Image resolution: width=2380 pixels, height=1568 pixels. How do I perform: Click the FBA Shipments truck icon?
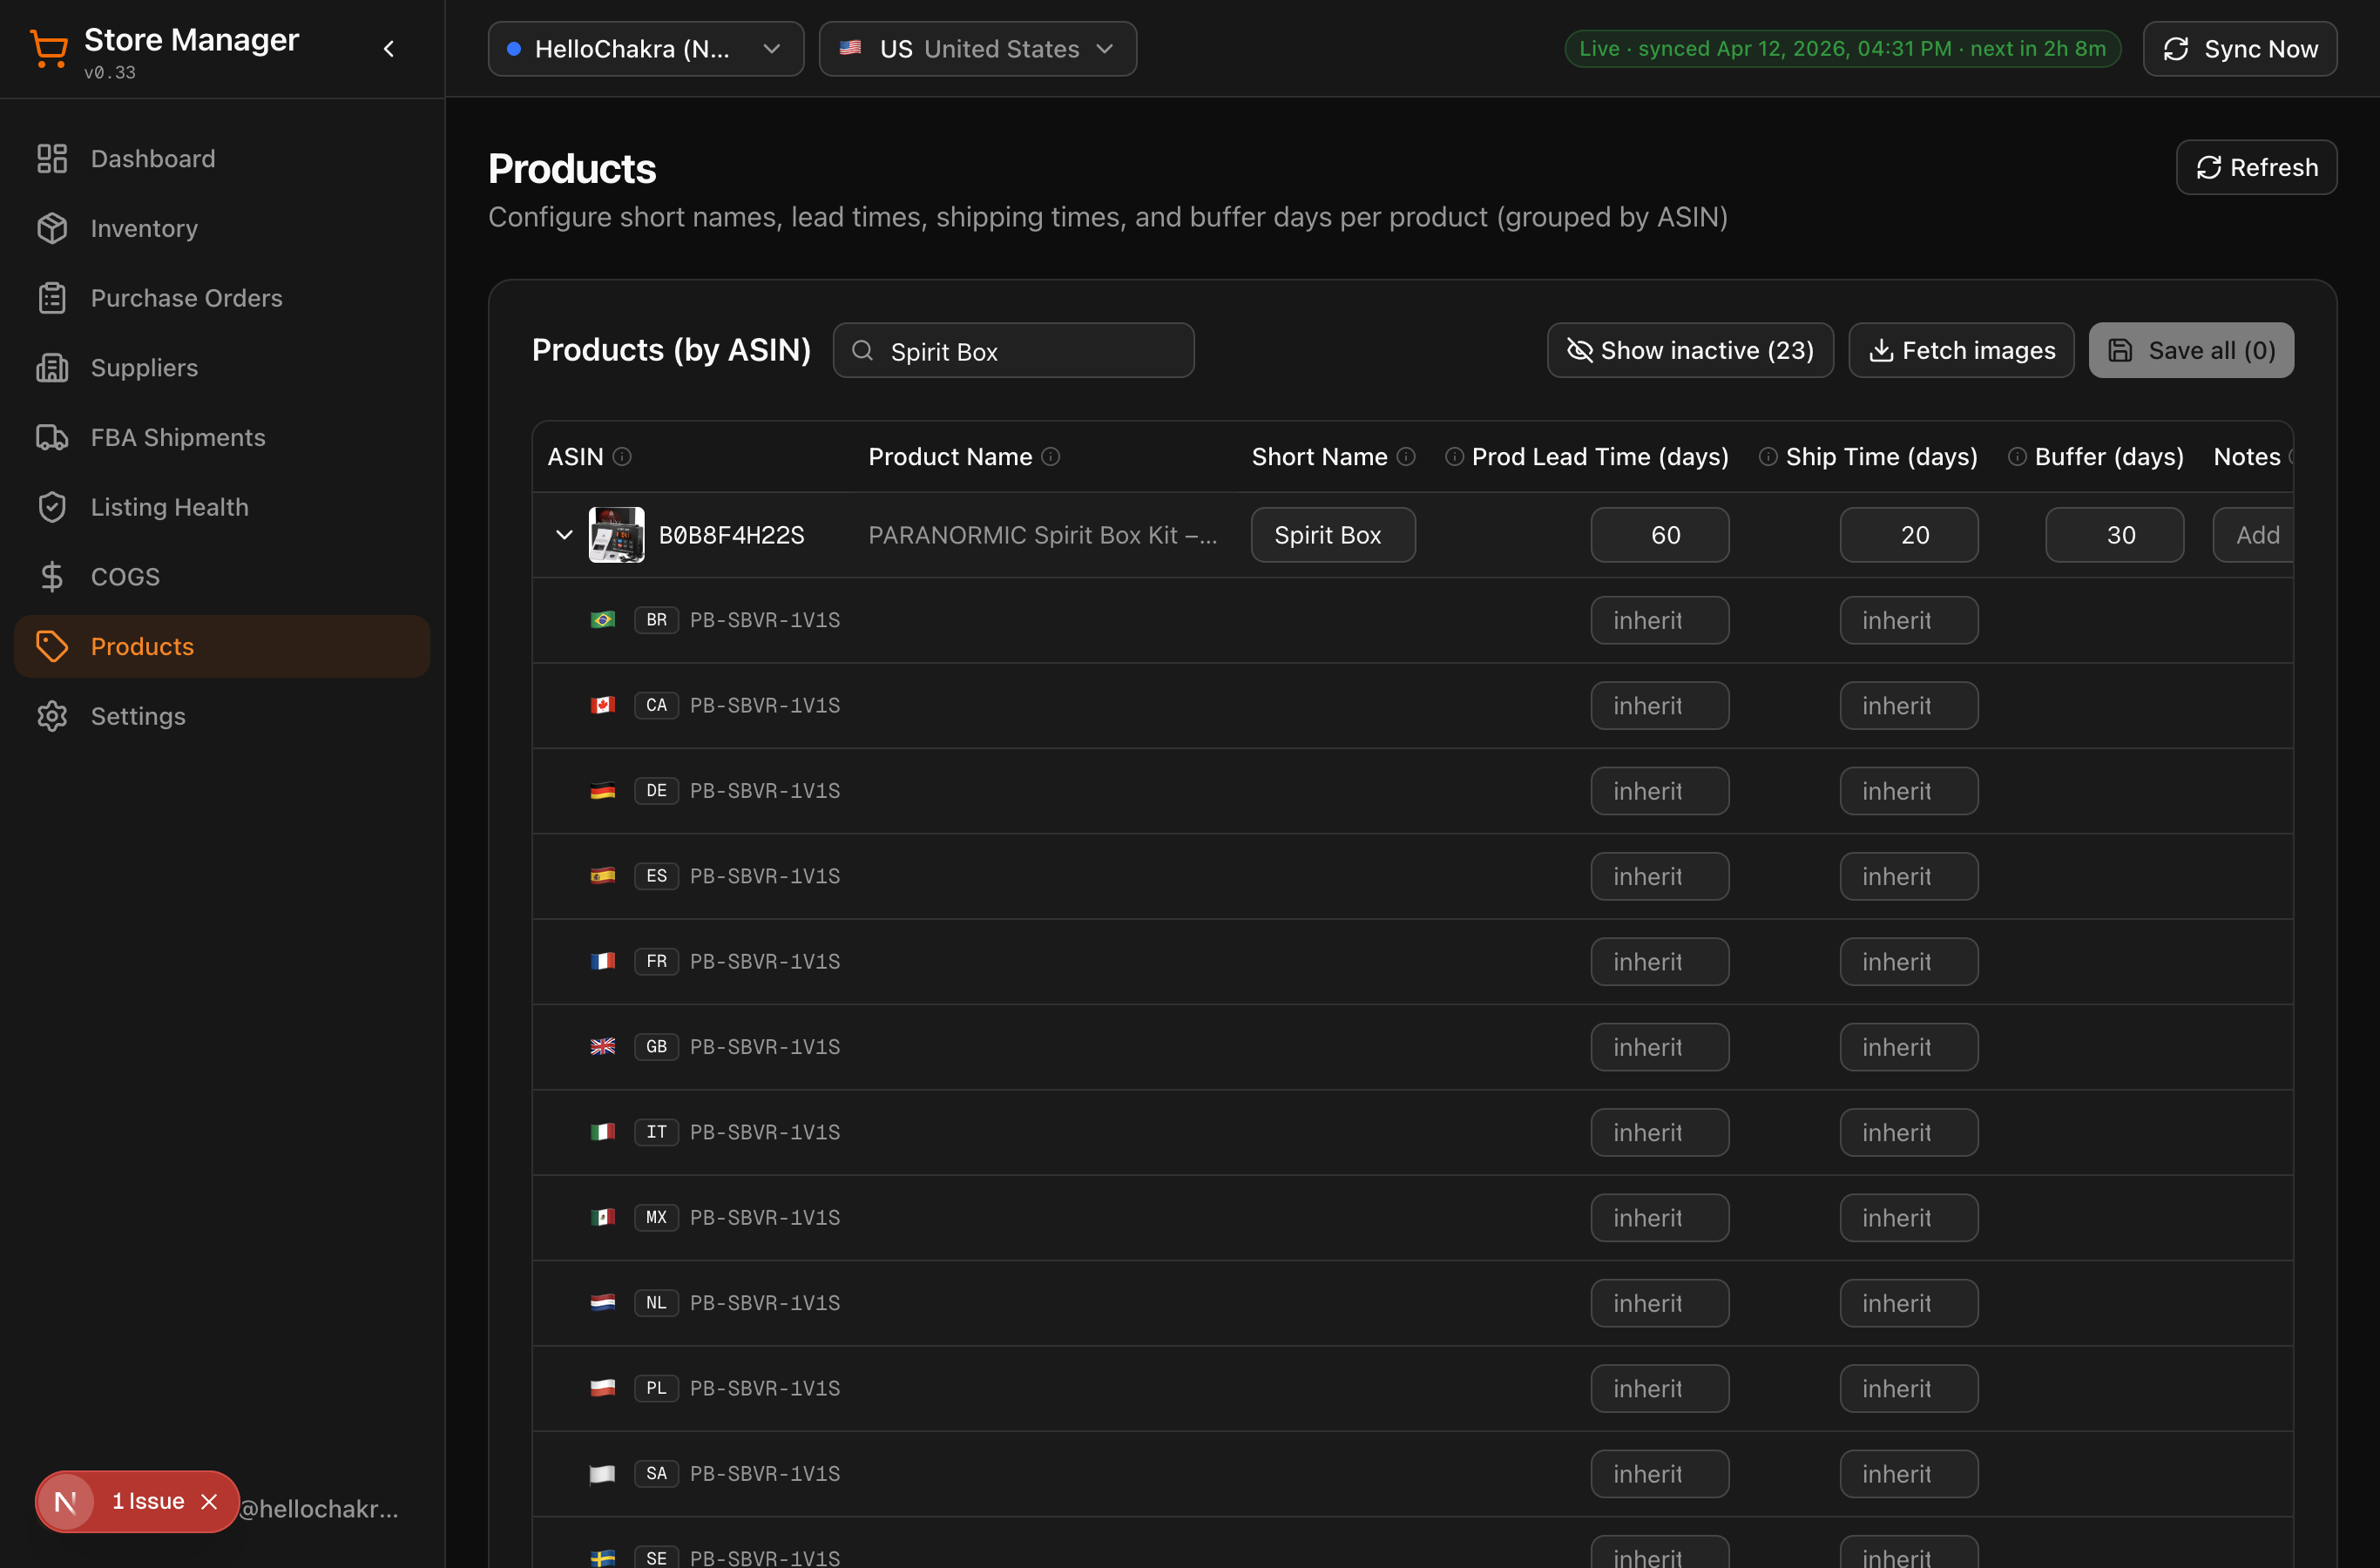pos(52,437)
